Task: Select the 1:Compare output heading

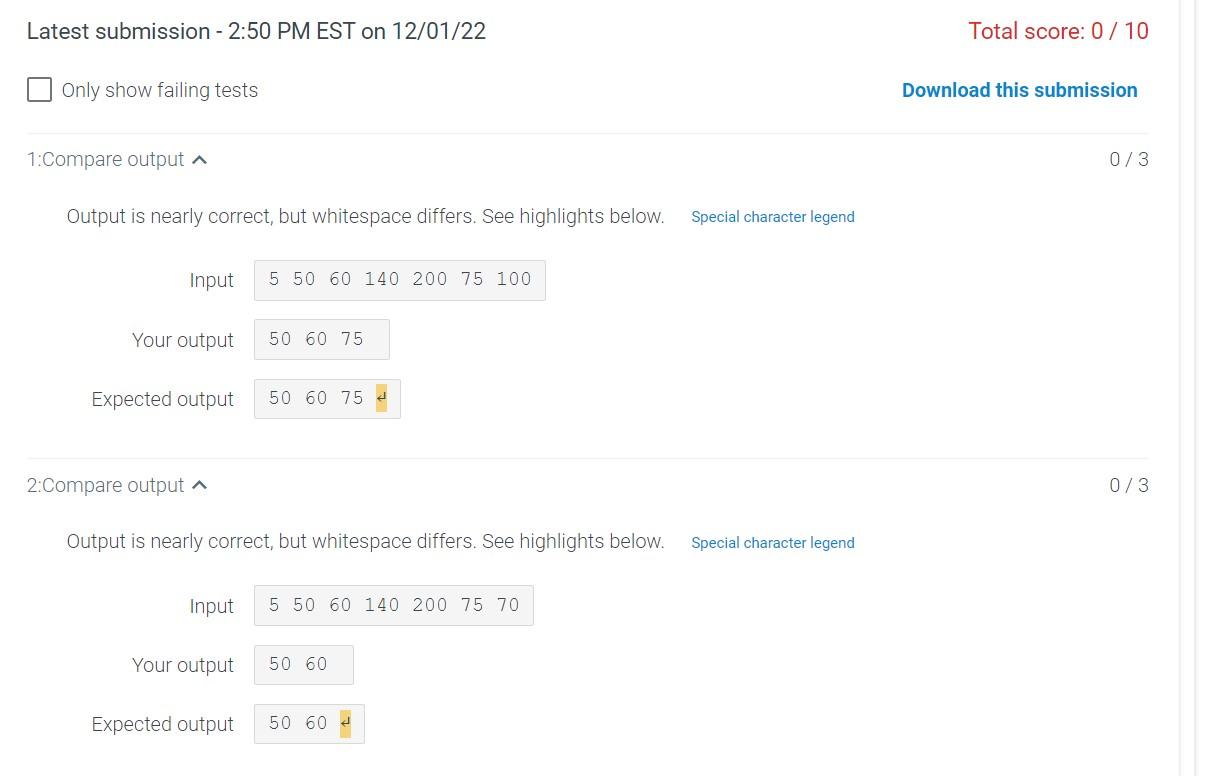Action: (x=105, y=159)
